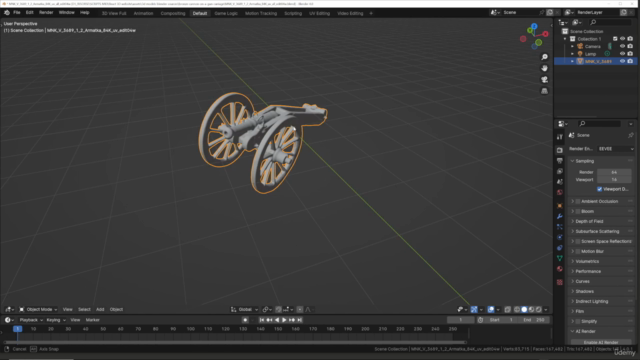Toggle the viewport gizmo visibility icon
The height and width of the screenshot is (360, 640).
coord(474,309)
